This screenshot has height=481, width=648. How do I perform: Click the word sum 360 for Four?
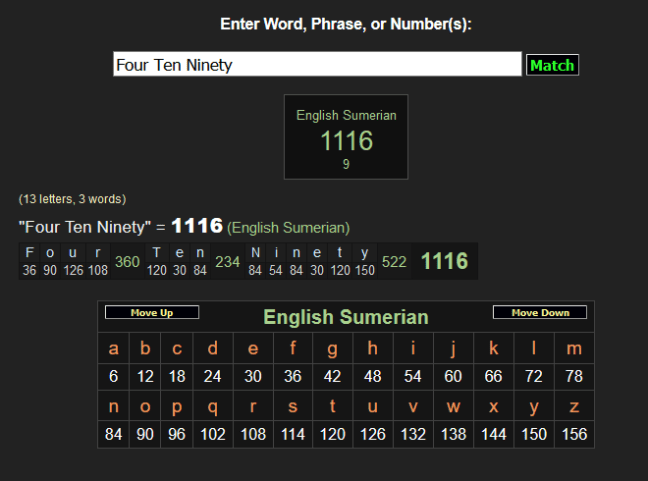(127, 262)
